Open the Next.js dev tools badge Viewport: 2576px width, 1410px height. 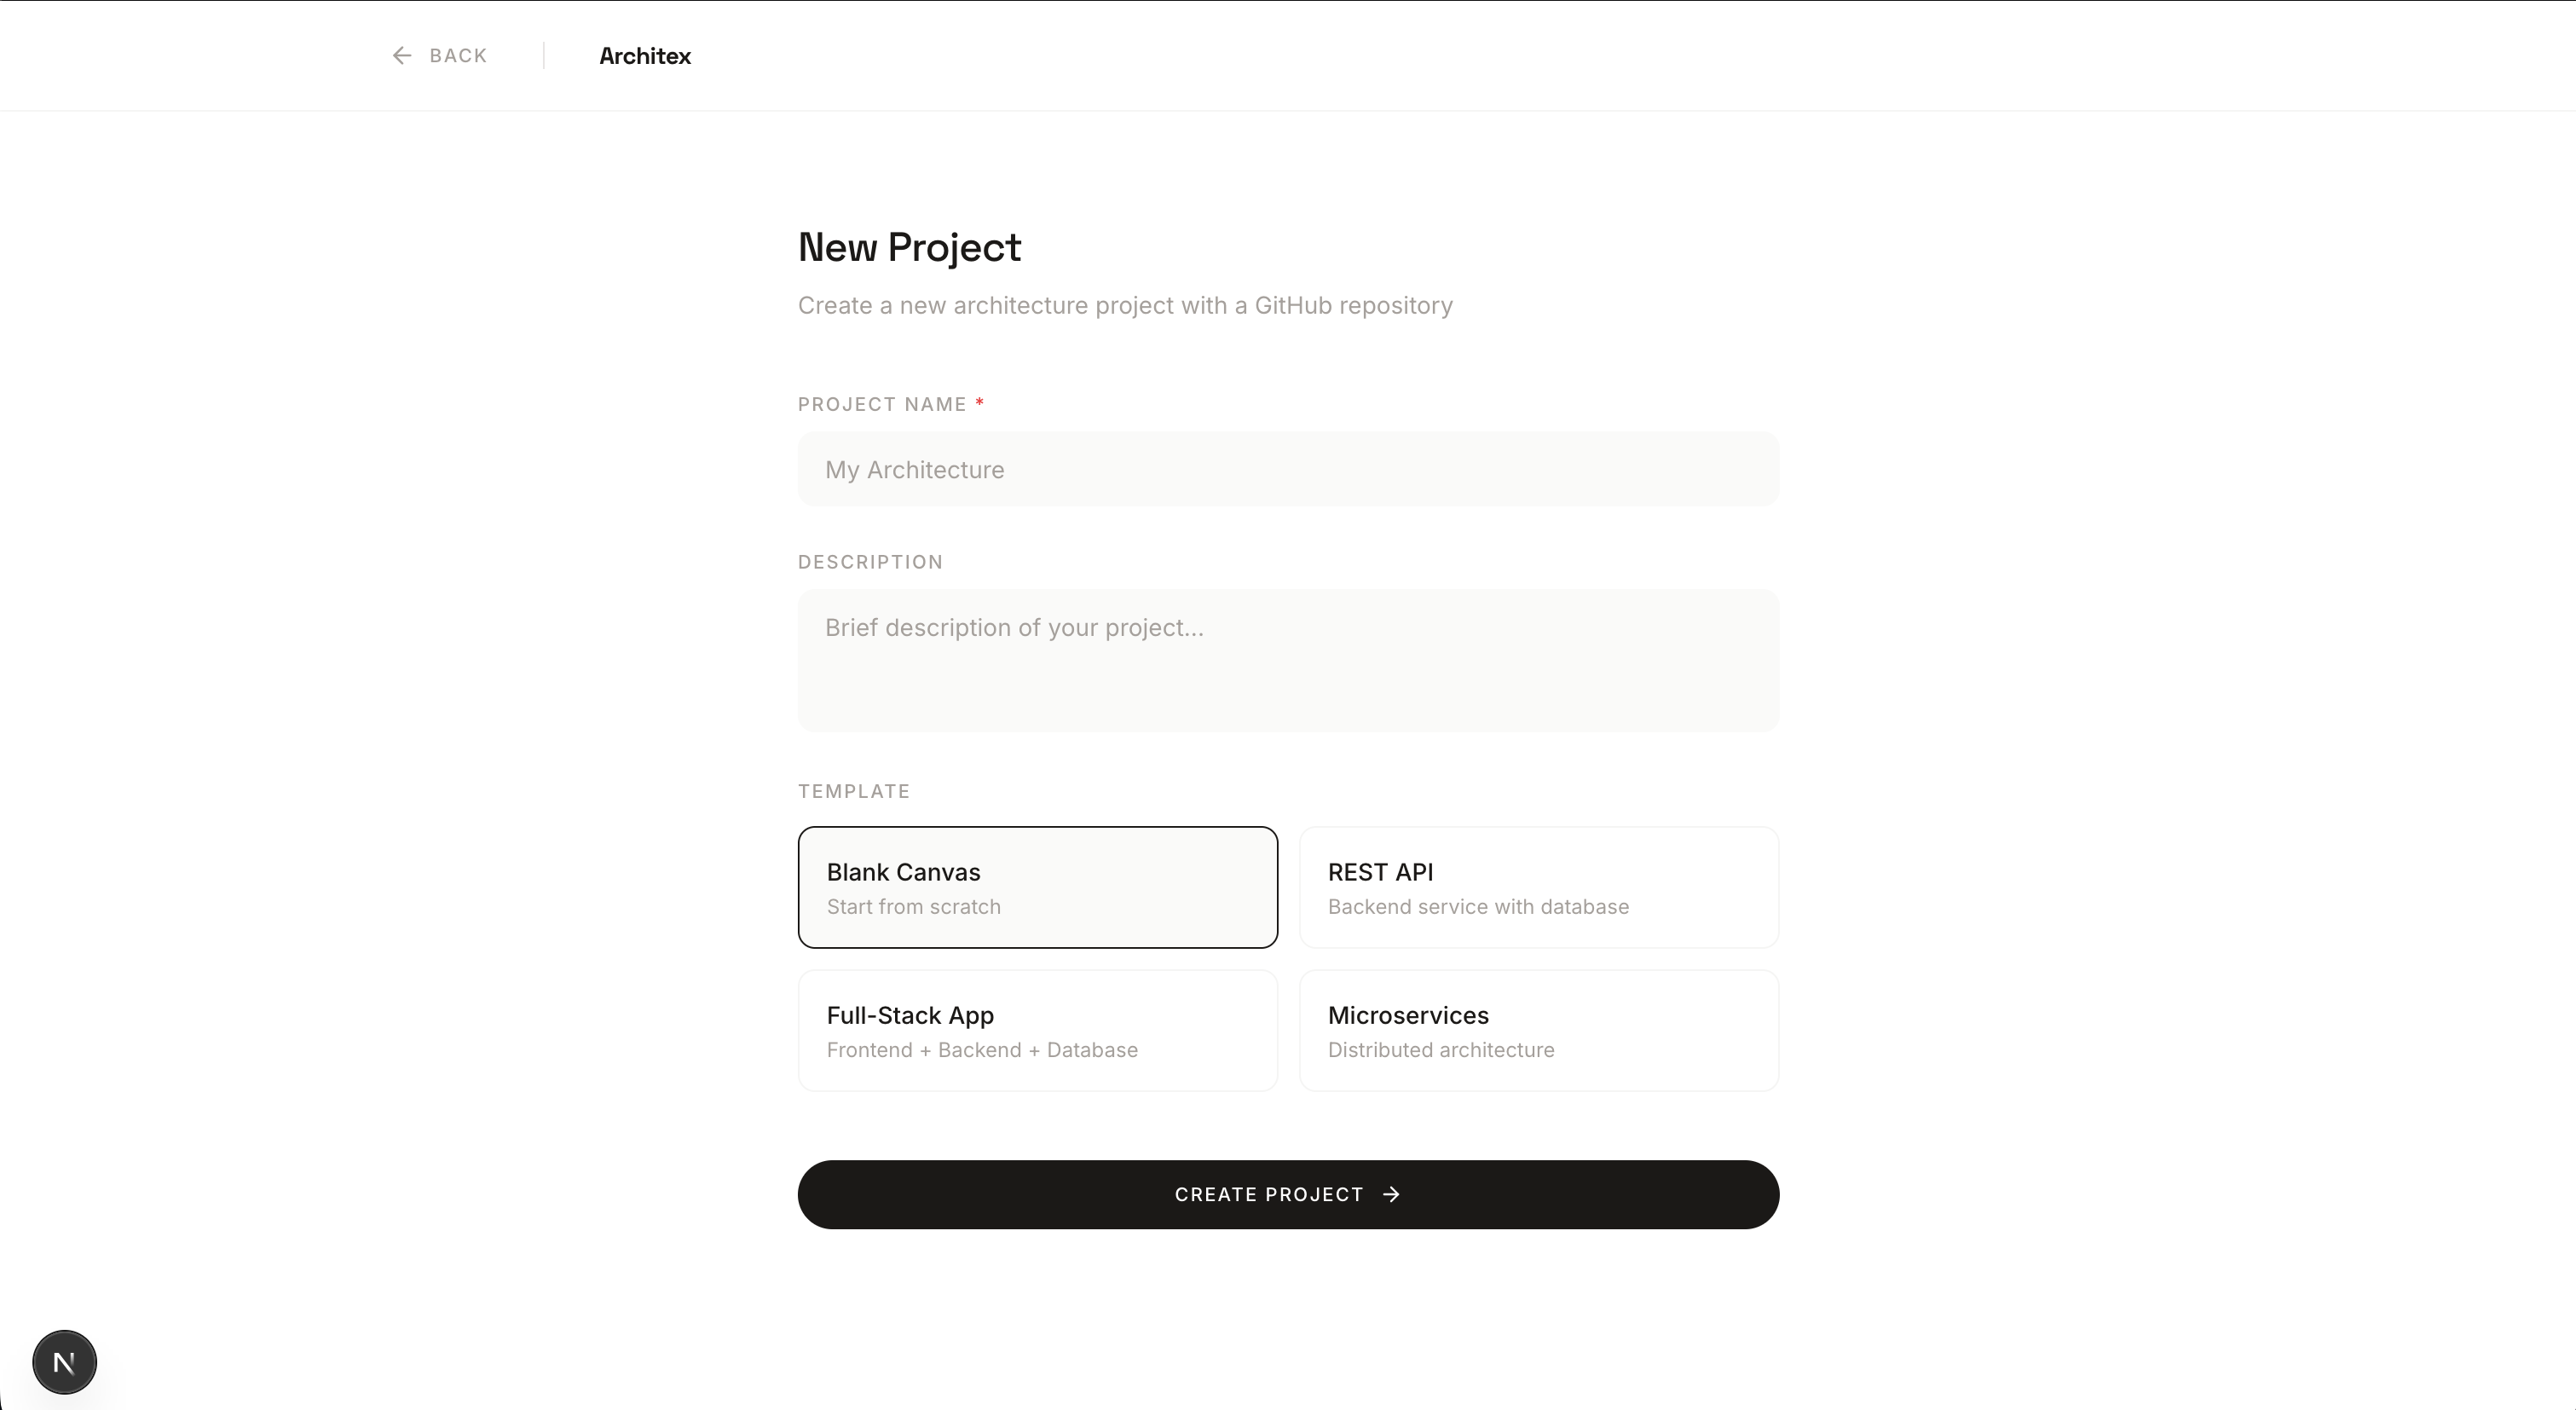64,1362
